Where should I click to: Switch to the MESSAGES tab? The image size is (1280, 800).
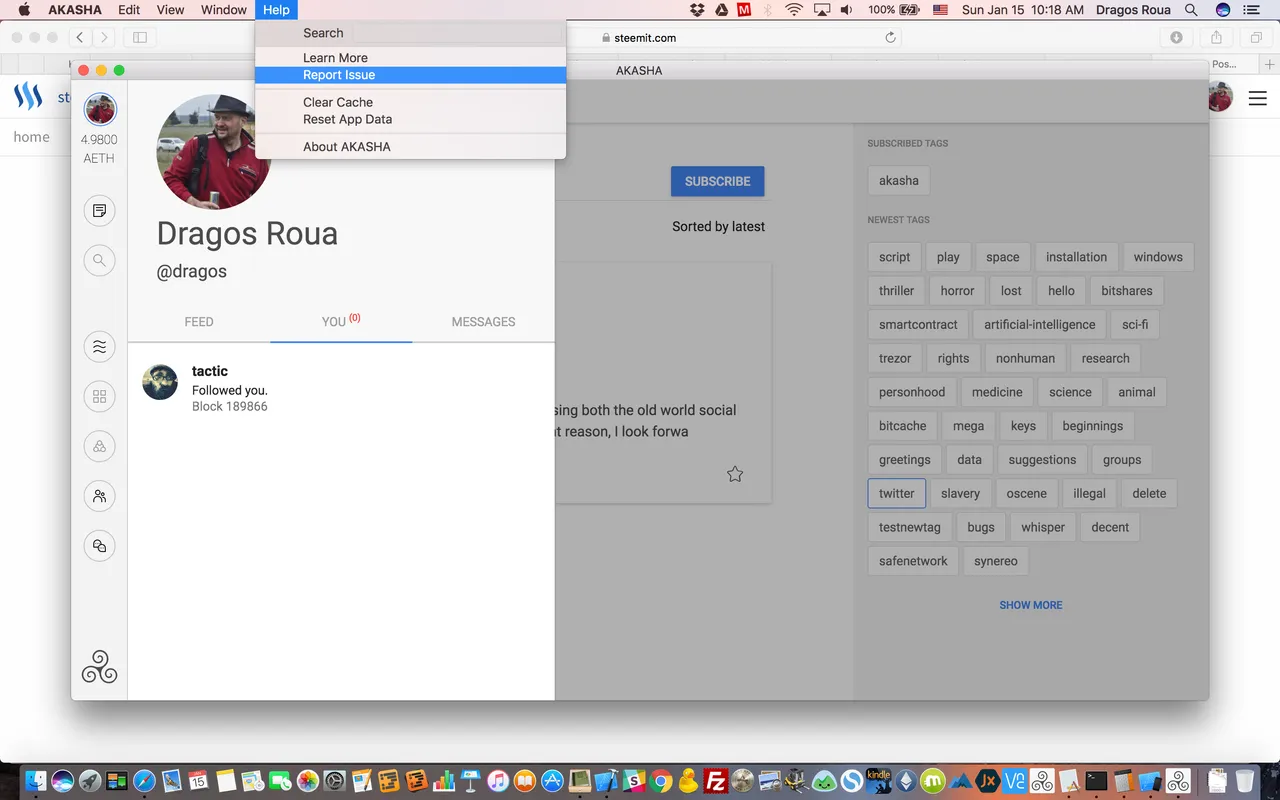coord(483,322)
